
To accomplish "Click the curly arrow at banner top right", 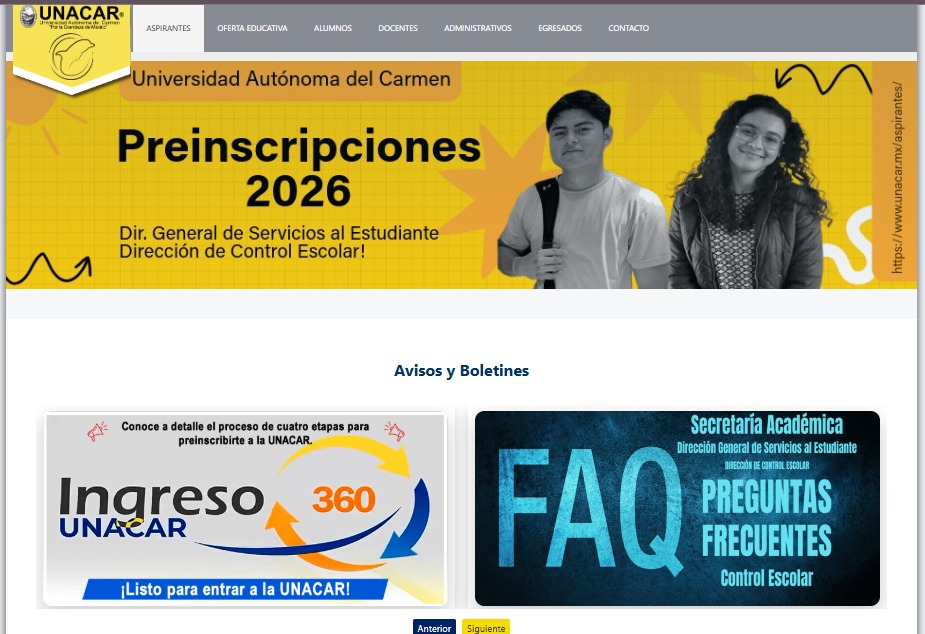I will 823,79.
